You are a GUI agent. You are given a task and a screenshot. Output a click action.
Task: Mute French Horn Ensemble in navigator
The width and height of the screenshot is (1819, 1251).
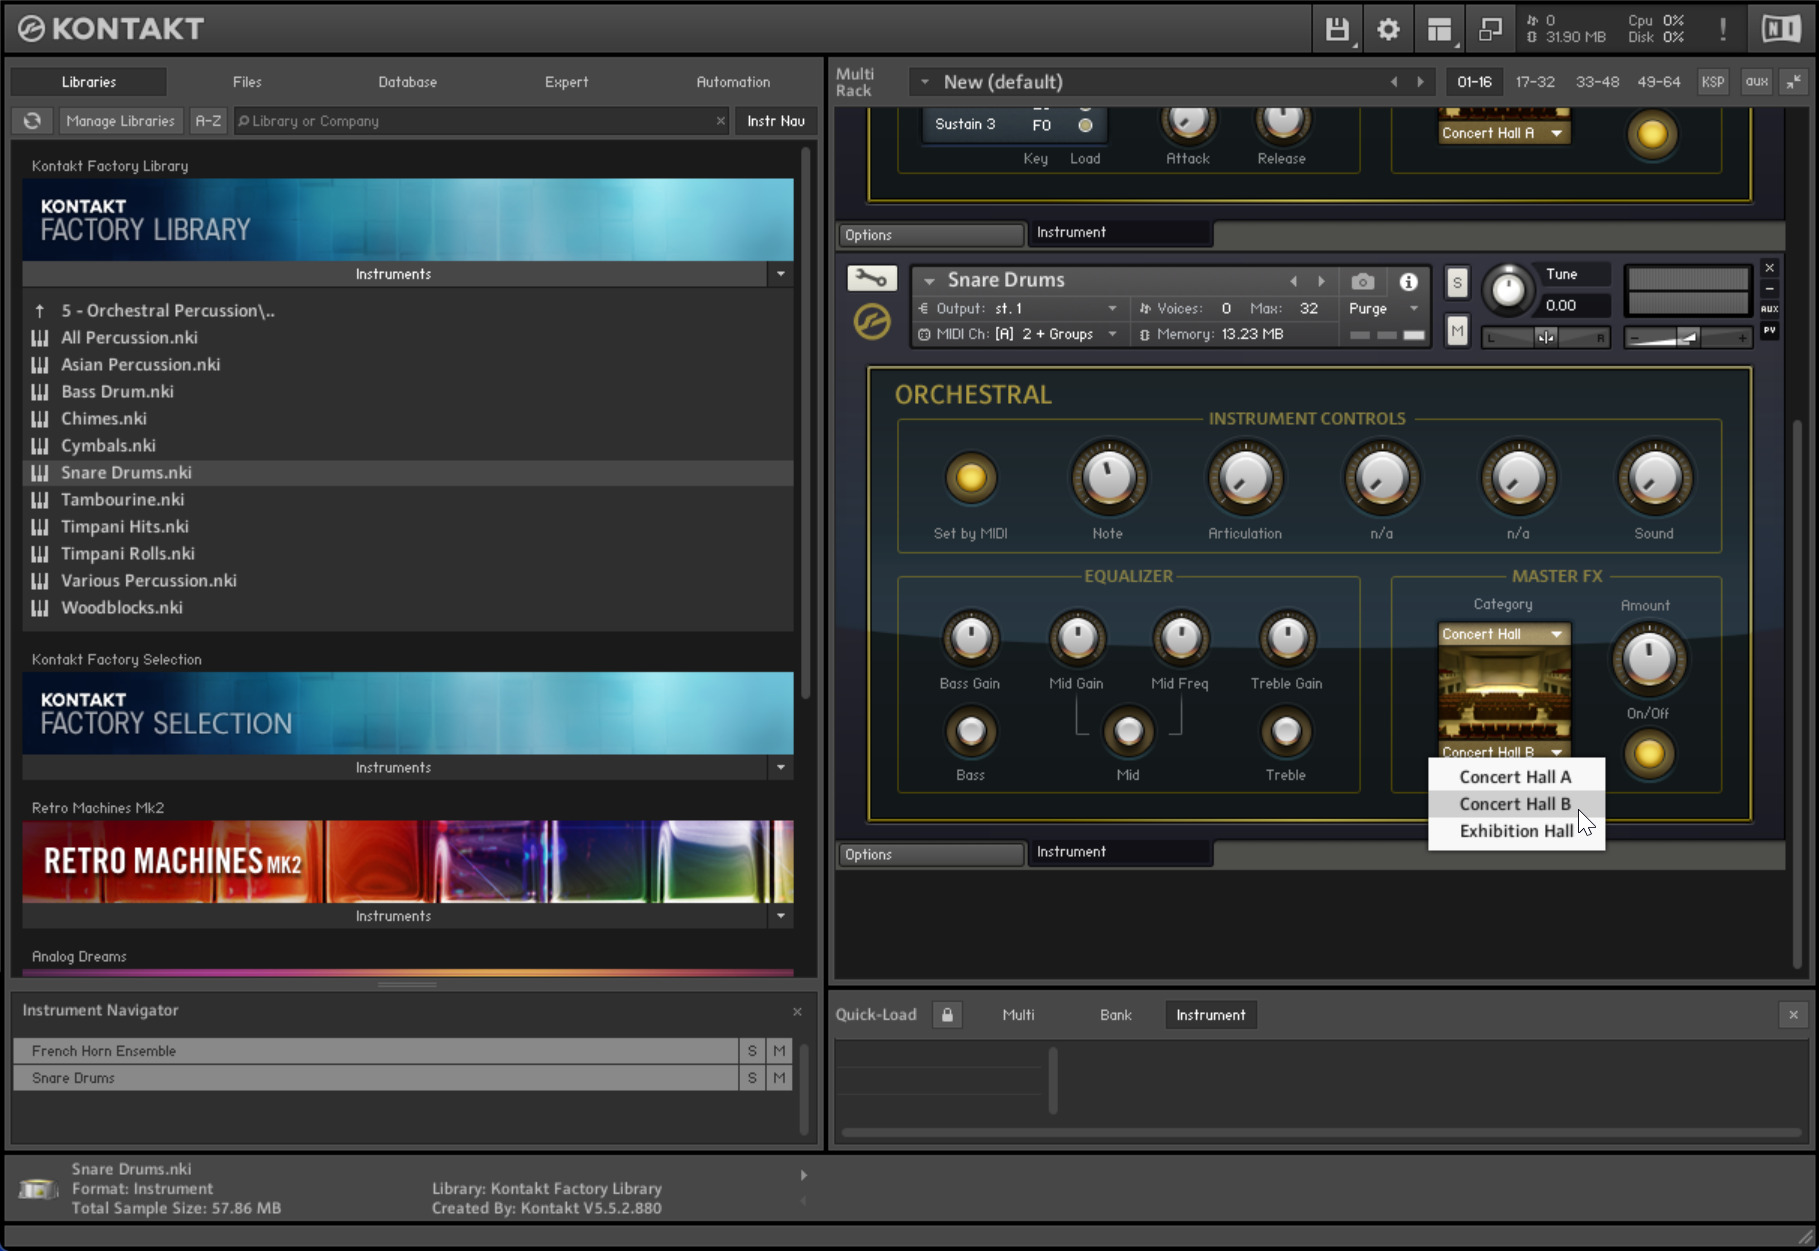tap(779, 1051)
